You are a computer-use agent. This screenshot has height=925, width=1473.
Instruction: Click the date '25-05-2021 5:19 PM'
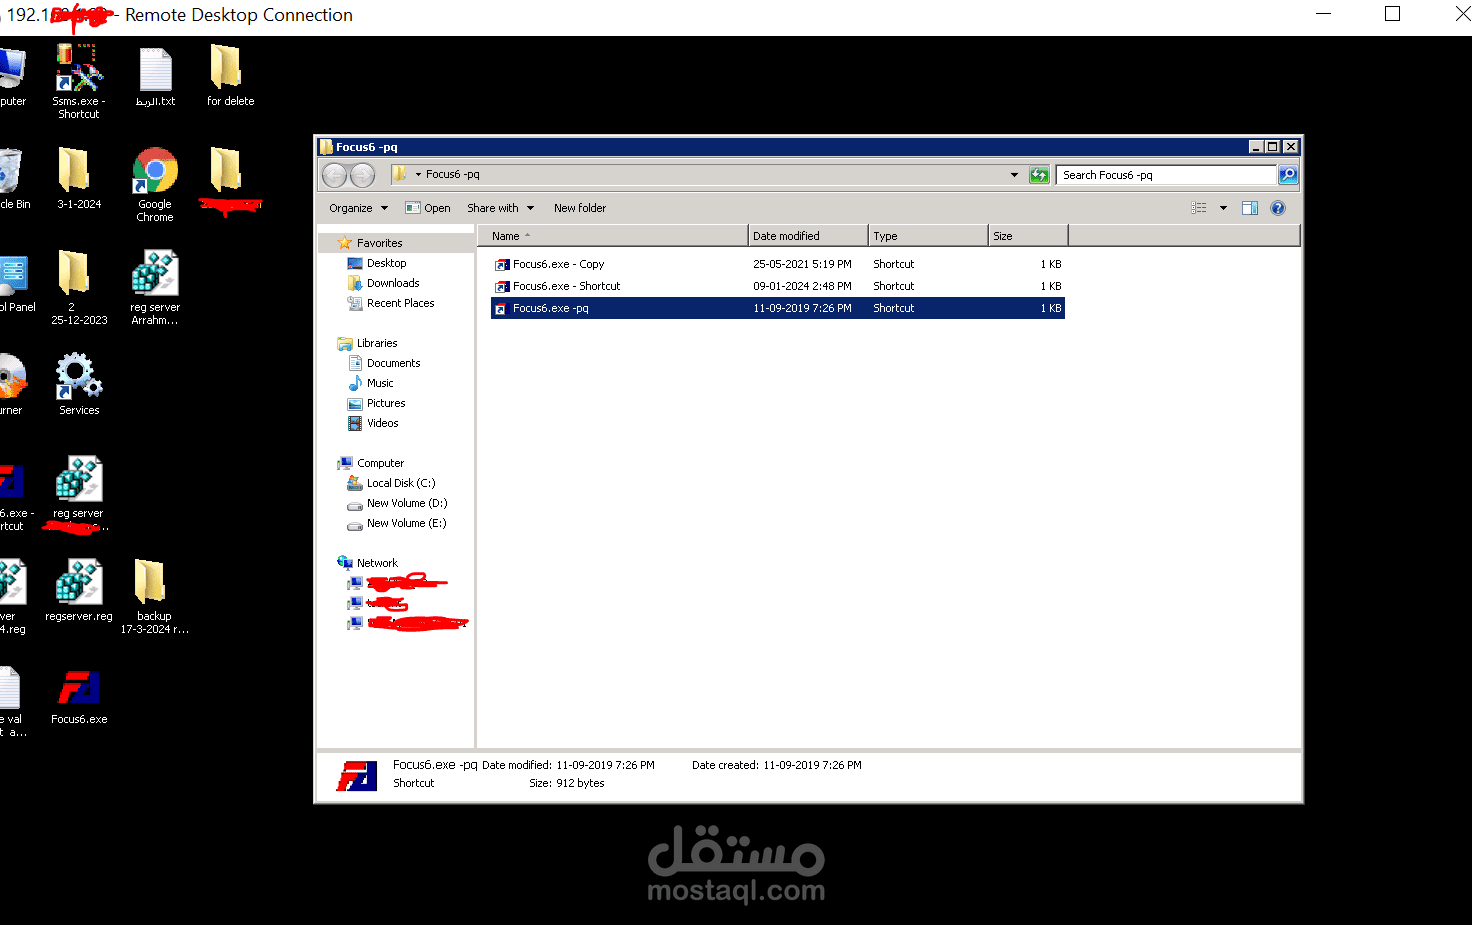pos(802,264)
